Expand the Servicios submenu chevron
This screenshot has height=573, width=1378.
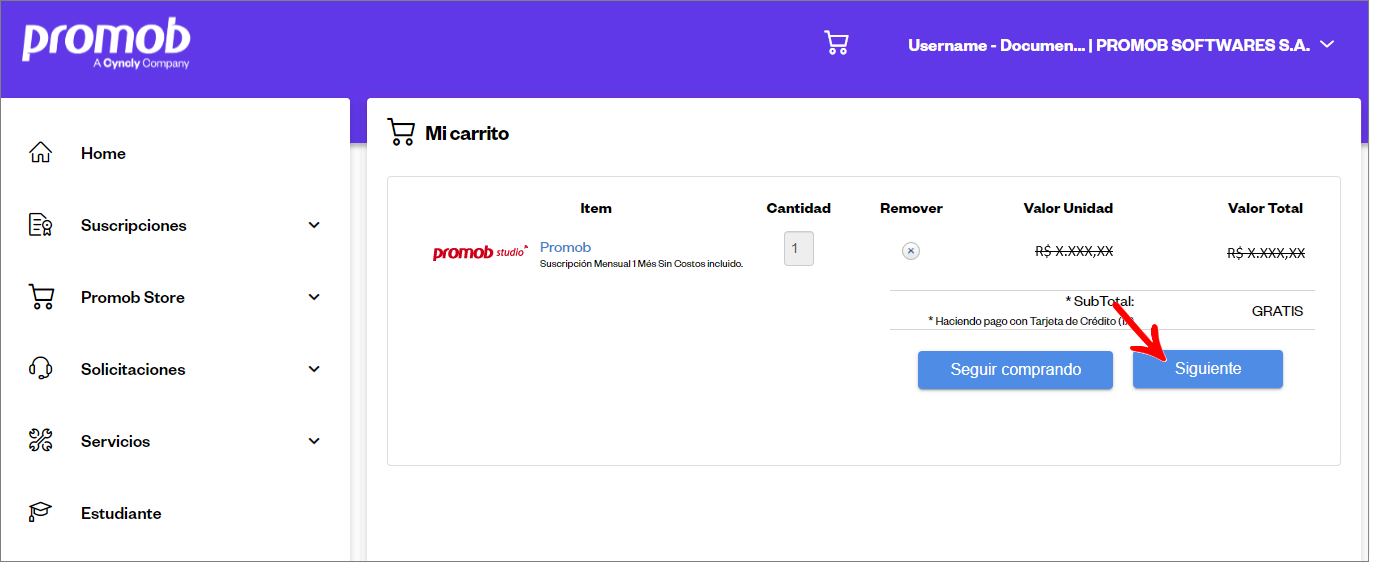[314, 441]
